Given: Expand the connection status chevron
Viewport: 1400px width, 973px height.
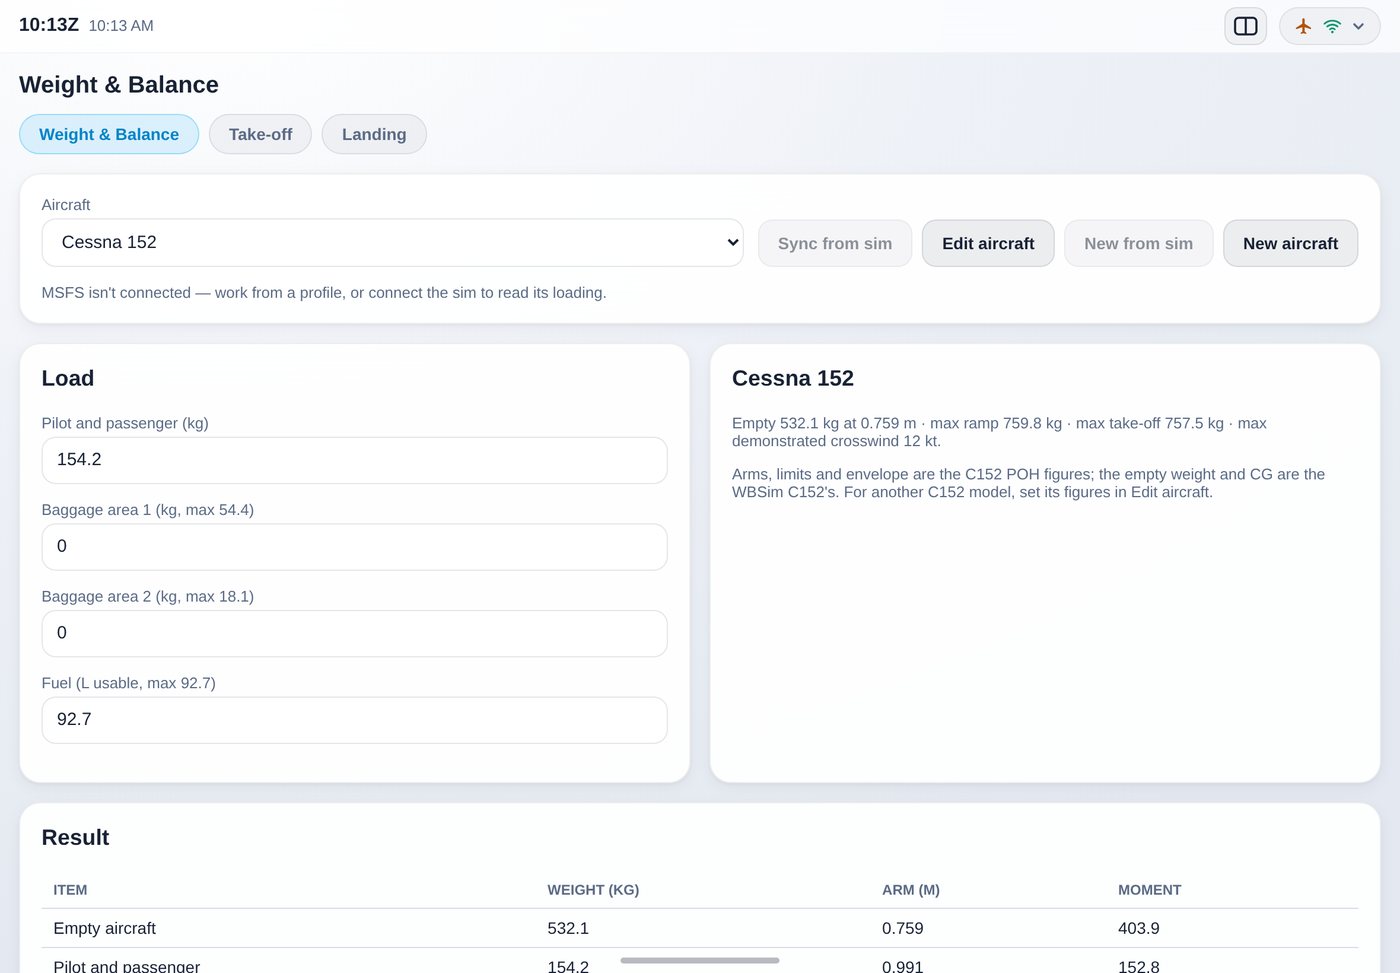Looking at the screenshot, I should tap(1358, 26).
